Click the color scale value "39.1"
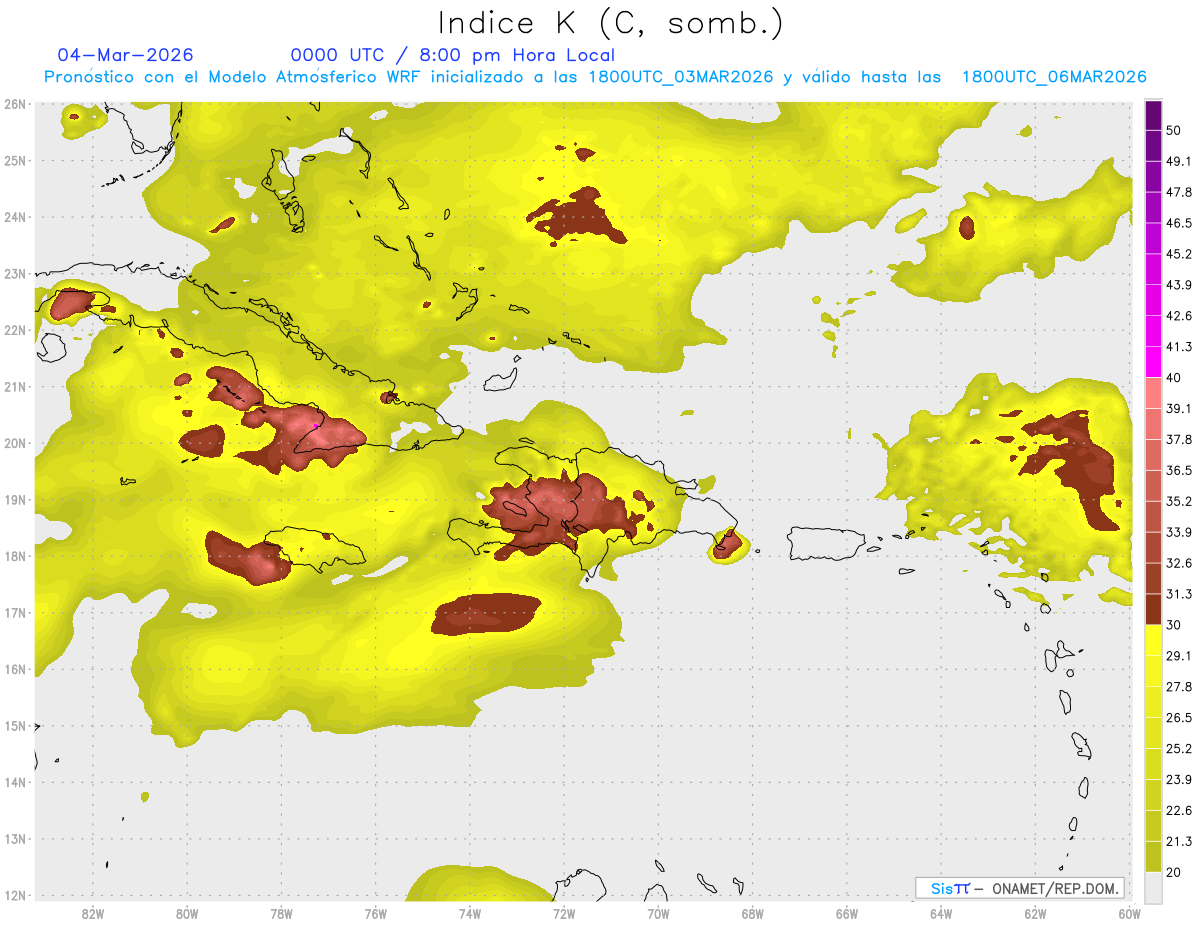Screen dimensions: 1200x927 (x=1178, y=408)
